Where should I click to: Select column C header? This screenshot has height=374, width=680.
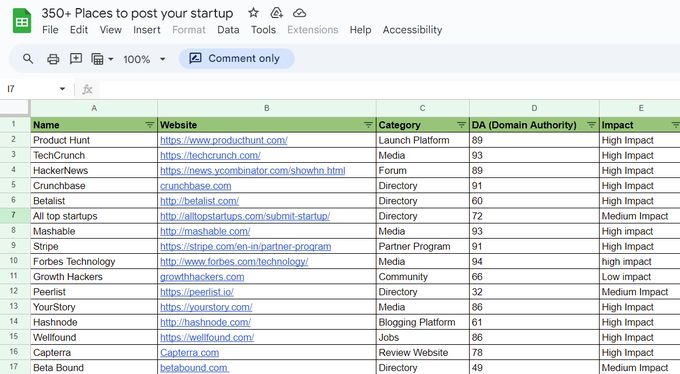tap(422, 108)
